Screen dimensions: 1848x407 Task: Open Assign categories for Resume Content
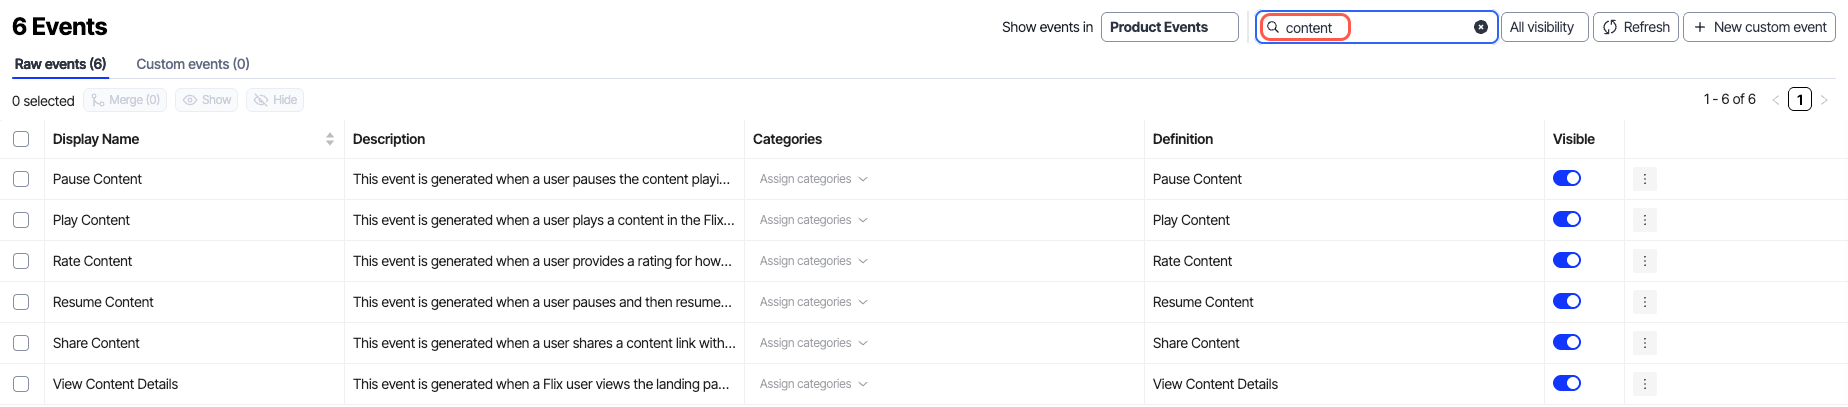(x=813, y=302)
